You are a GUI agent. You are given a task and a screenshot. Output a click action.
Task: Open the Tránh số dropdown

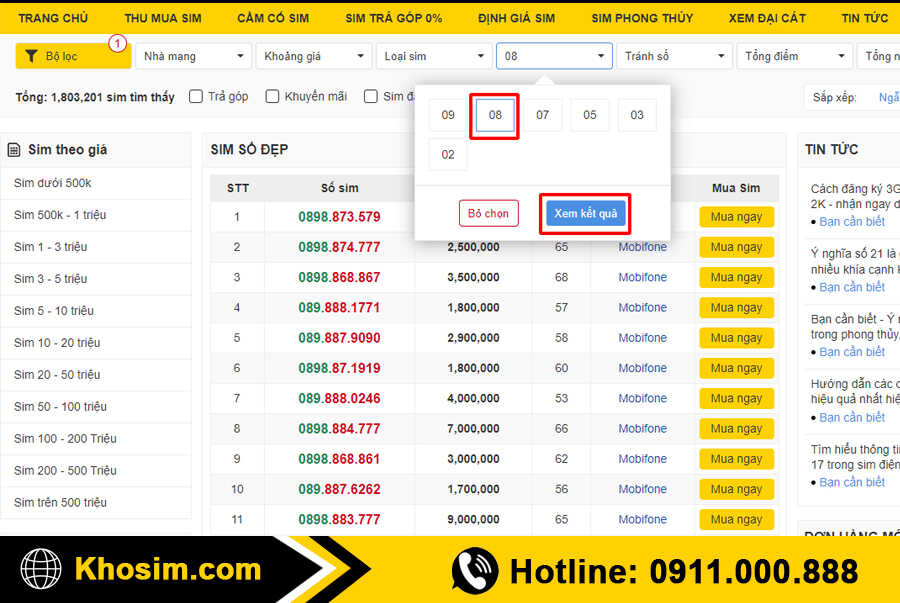point(673,56)
